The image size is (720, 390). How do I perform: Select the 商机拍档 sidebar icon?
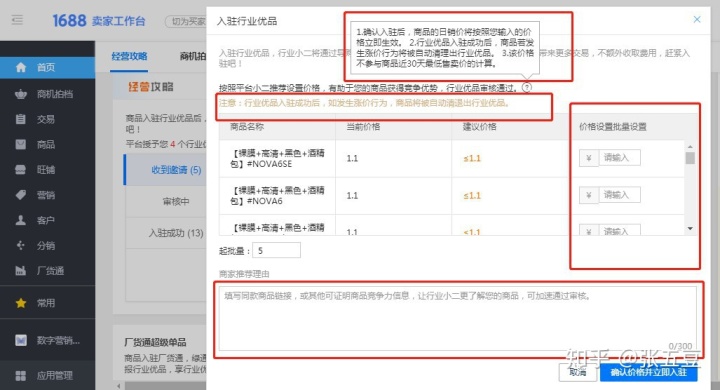pos(21,94)
